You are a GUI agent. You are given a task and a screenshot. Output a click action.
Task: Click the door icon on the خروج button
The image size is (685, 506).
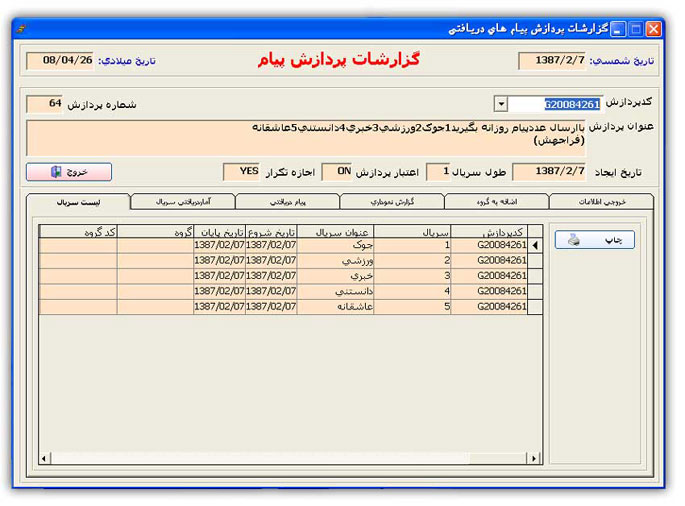(x=56, y=172)
